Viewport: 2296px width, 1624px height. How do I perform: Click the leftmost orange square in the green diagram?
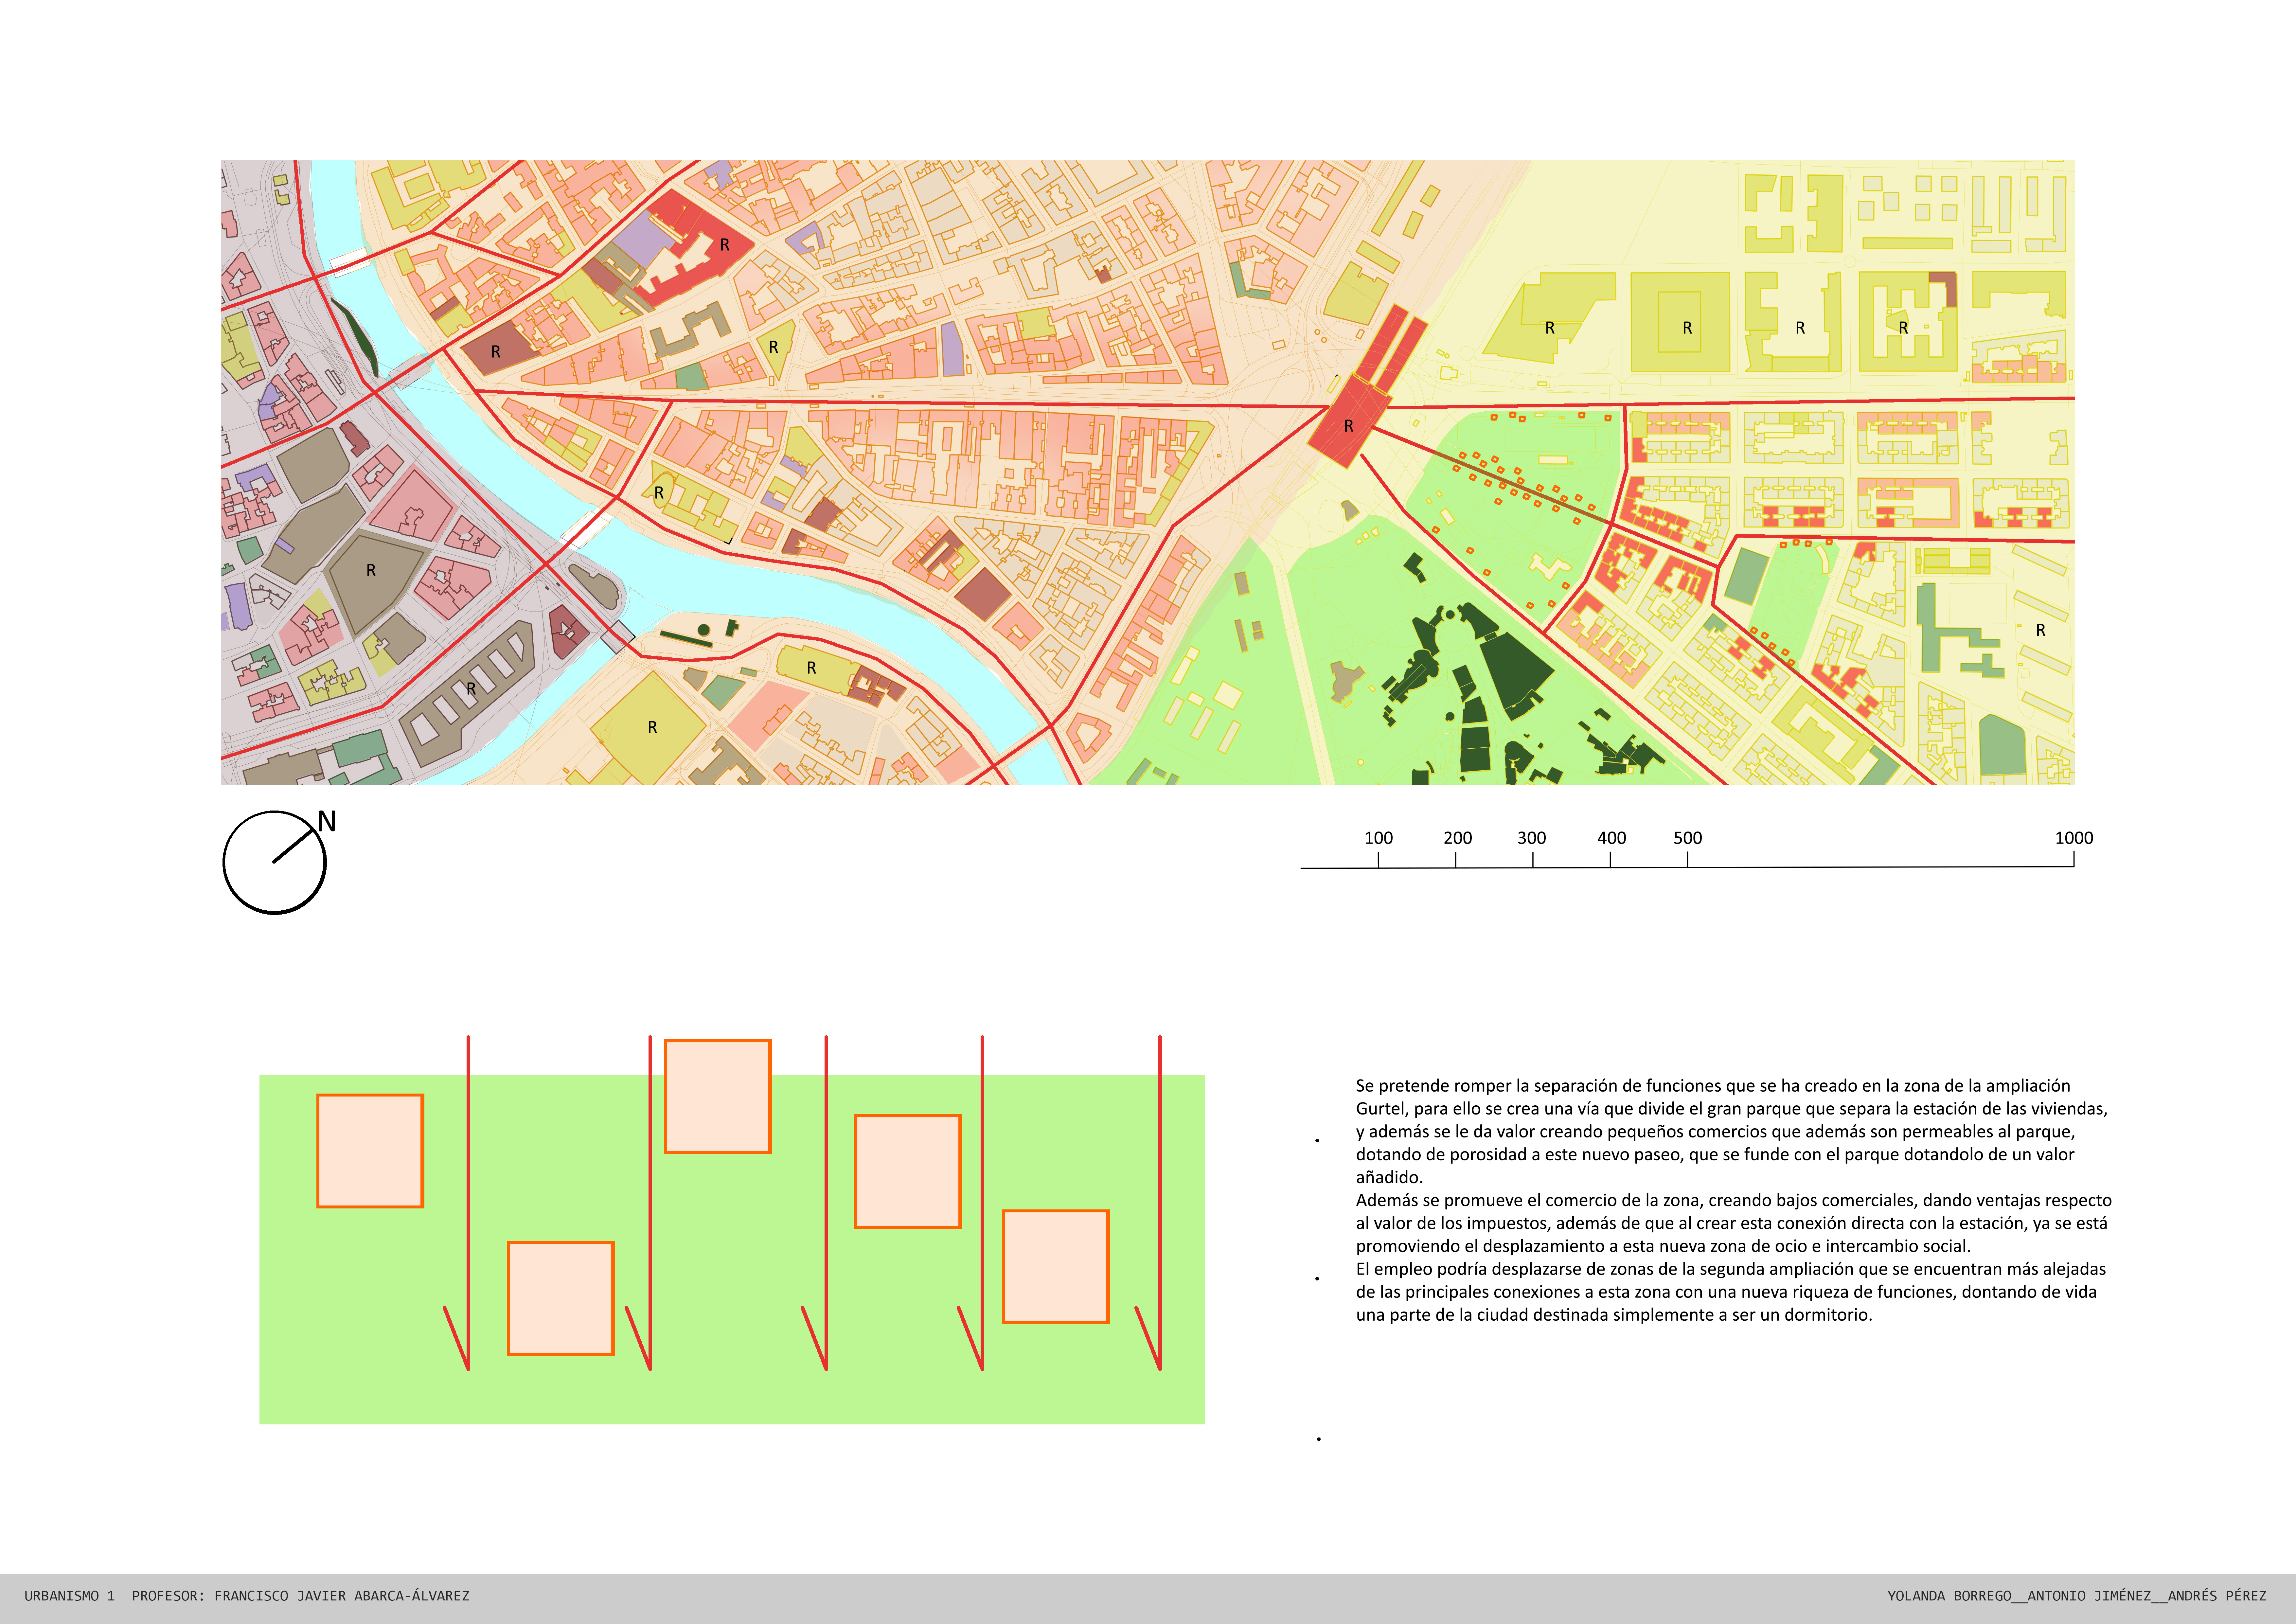coord(370,1151)
